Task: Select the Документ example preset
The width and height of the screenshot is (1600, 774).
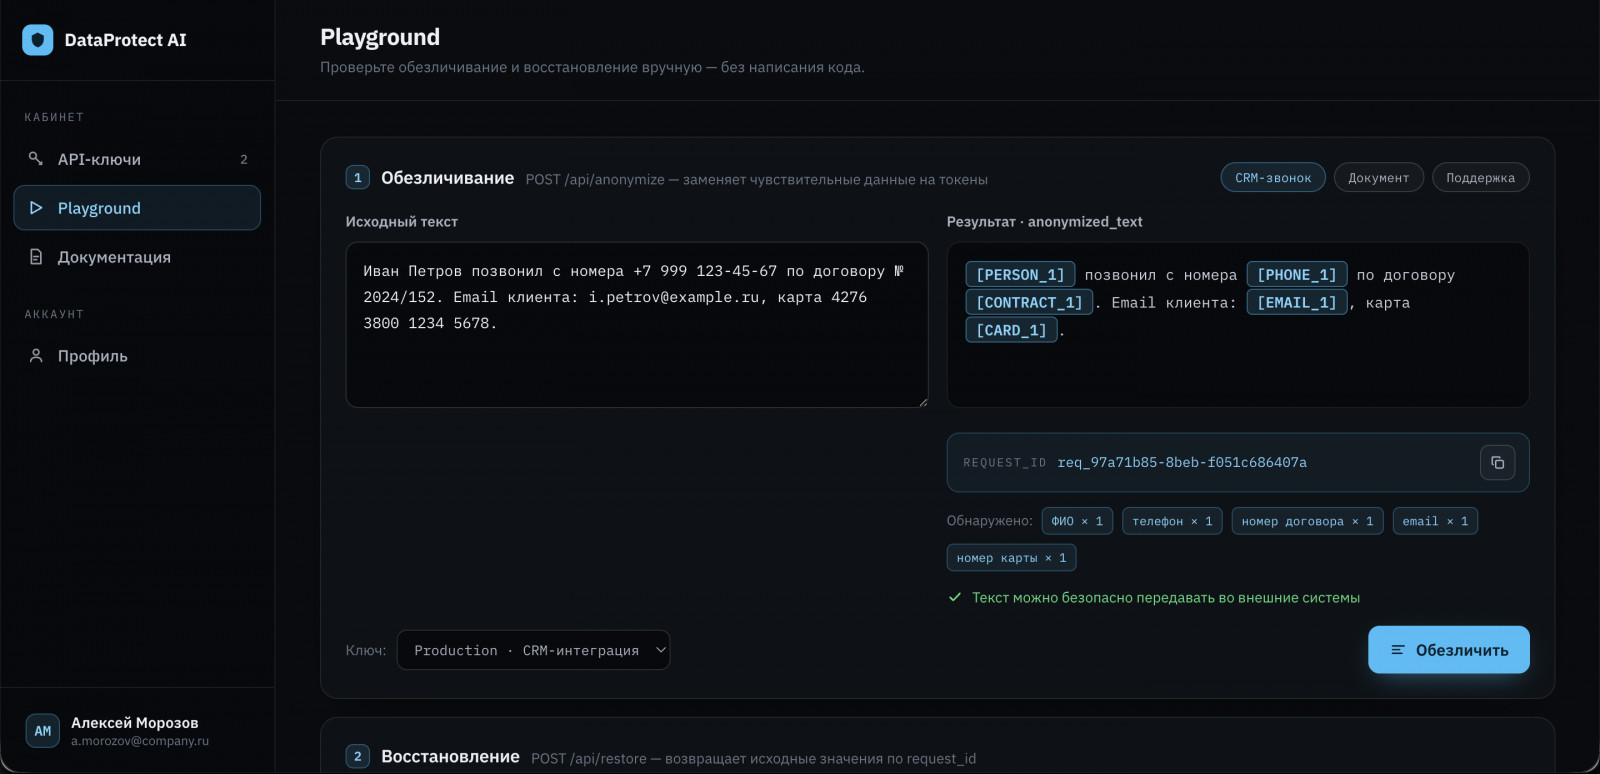Action: click(1378, 178)
